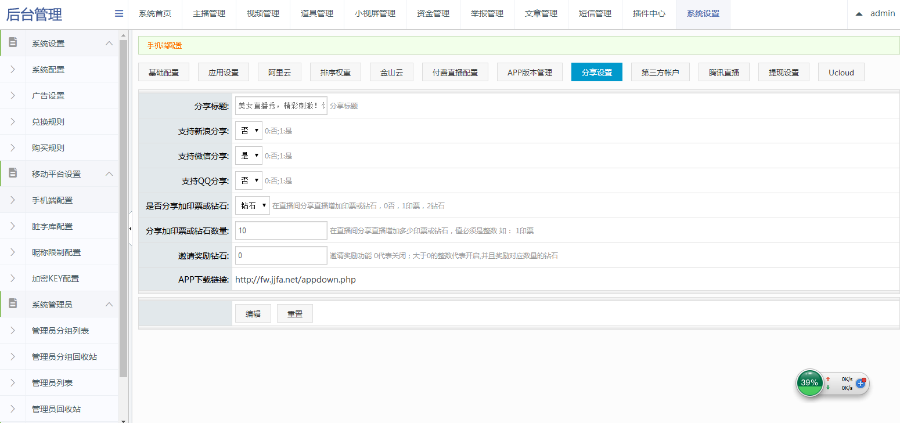Image resolution: width=900 pixels, height=423 pixels.
Task: Open the 支持QQ分享 dropdown
Action: [x=249, y=181]
